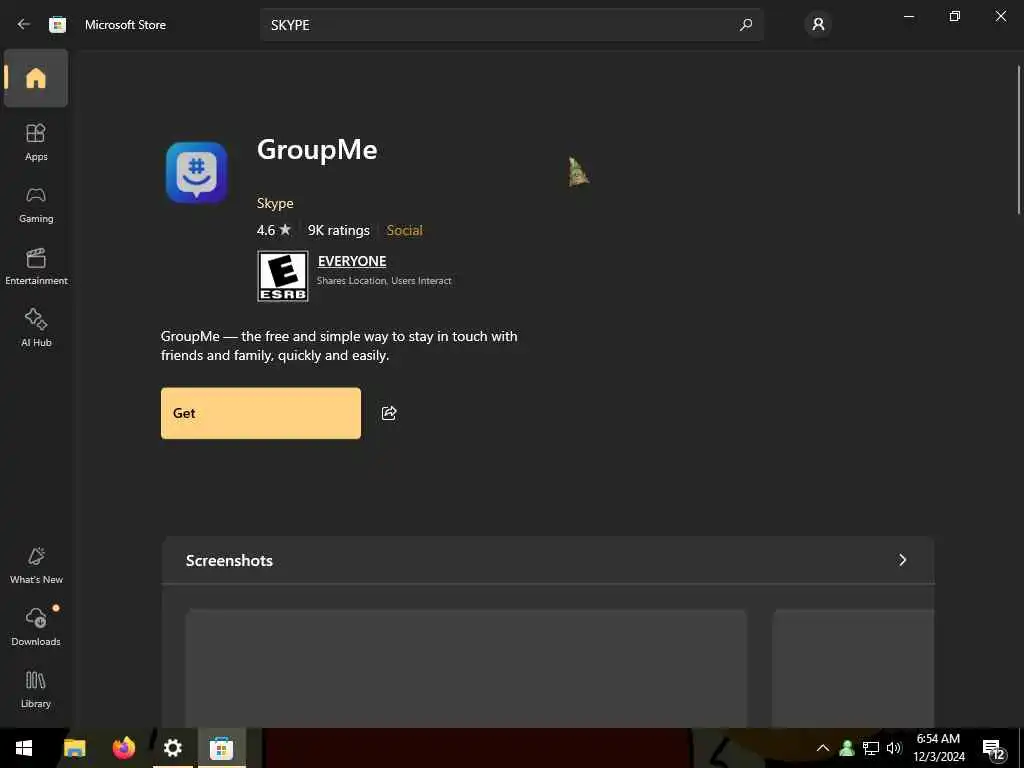Share the GroupMe app page
The image size is (1024, 768).
tap(389, 413)
